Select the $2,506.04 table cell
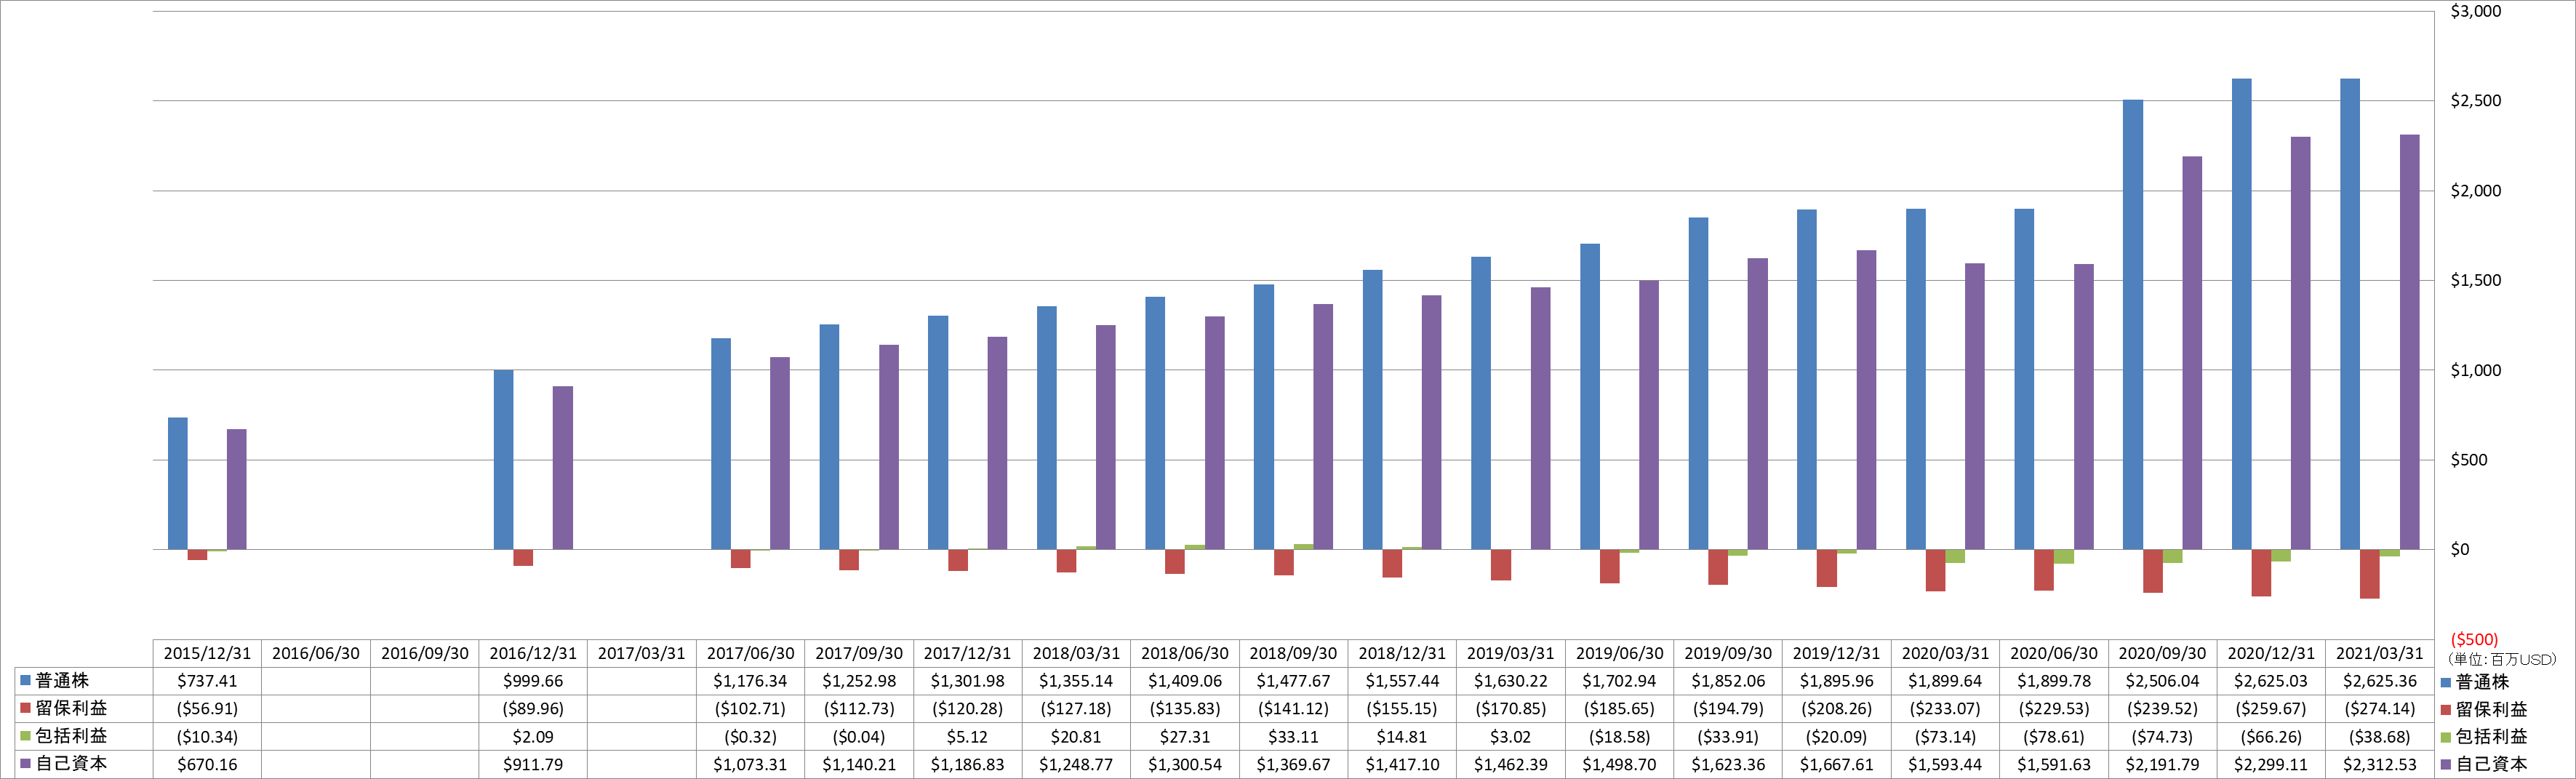This screenshot has height=779, width=2576. (2162, 681)
